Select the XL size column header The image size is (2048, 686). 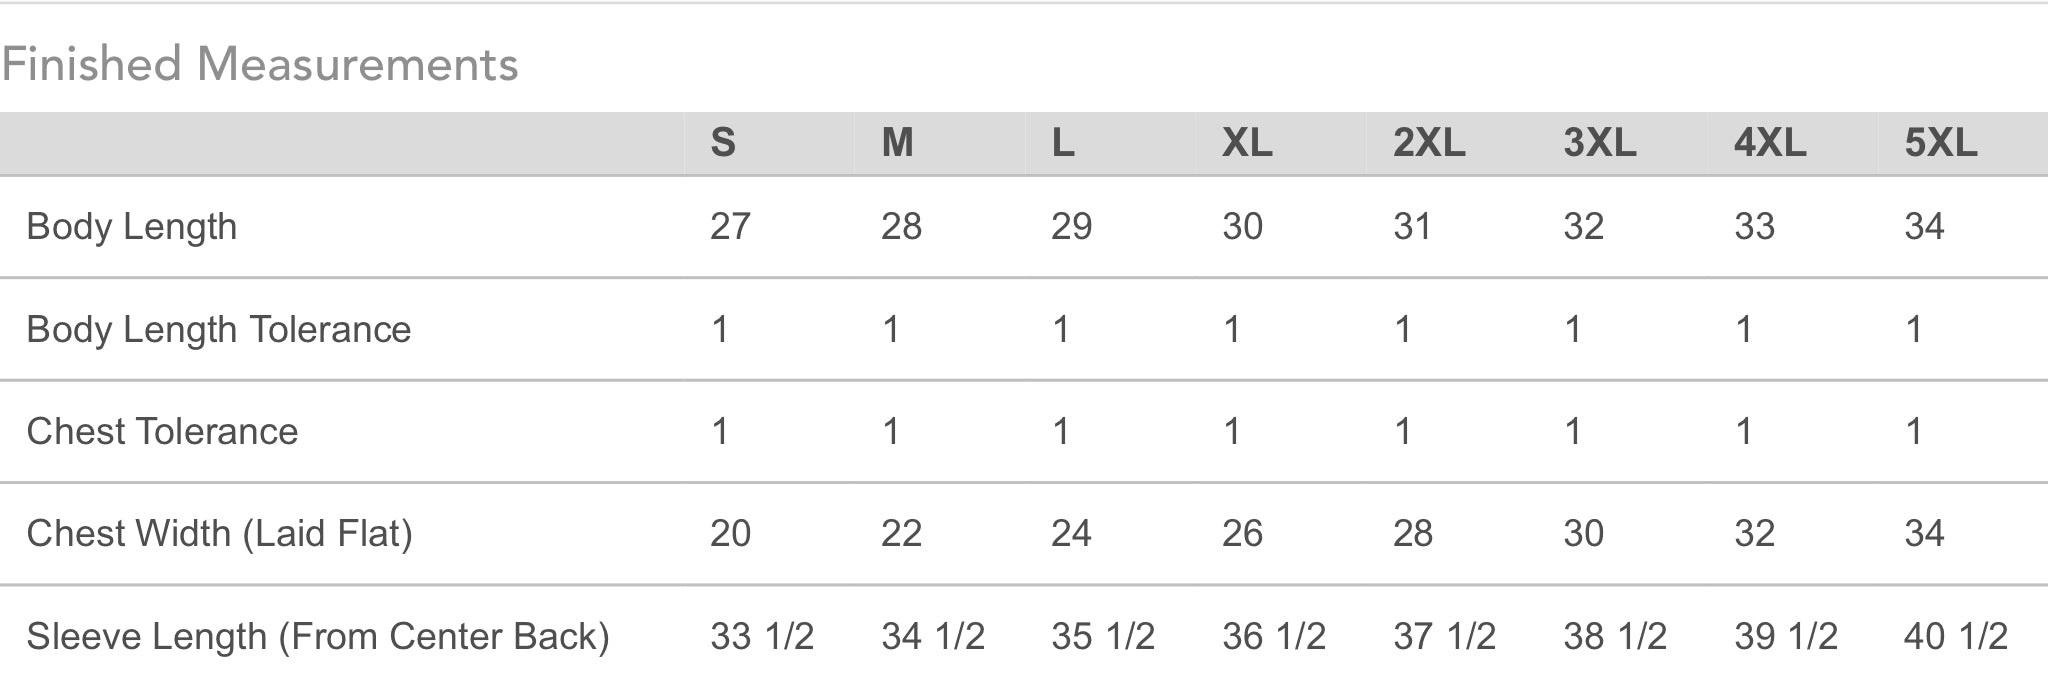[x=1247, y=143]
